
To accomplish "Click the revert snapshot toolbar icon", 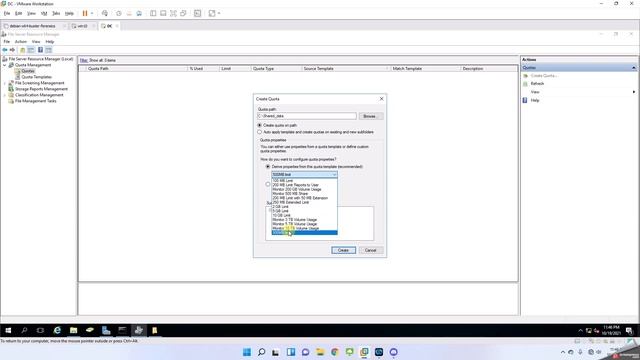I will 129,13.
